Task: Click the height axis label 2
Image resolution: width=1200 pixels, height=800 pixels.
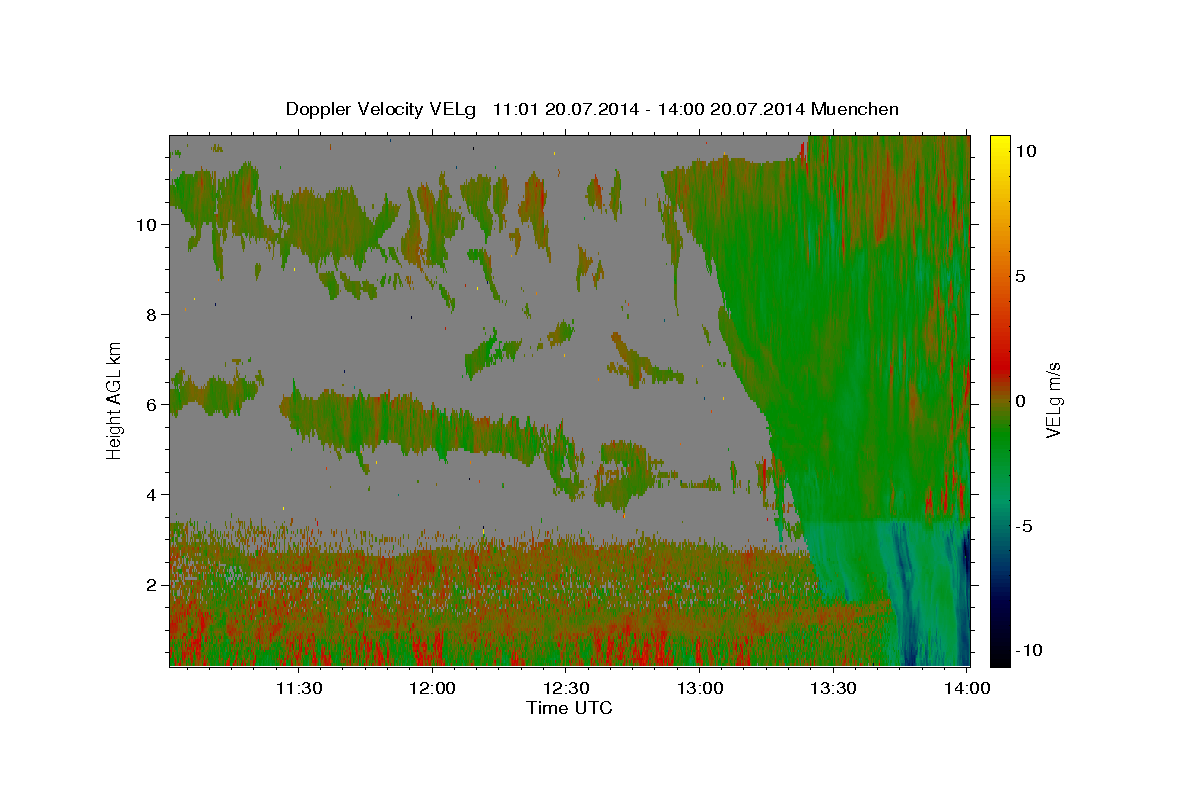Action: [151, 585]
